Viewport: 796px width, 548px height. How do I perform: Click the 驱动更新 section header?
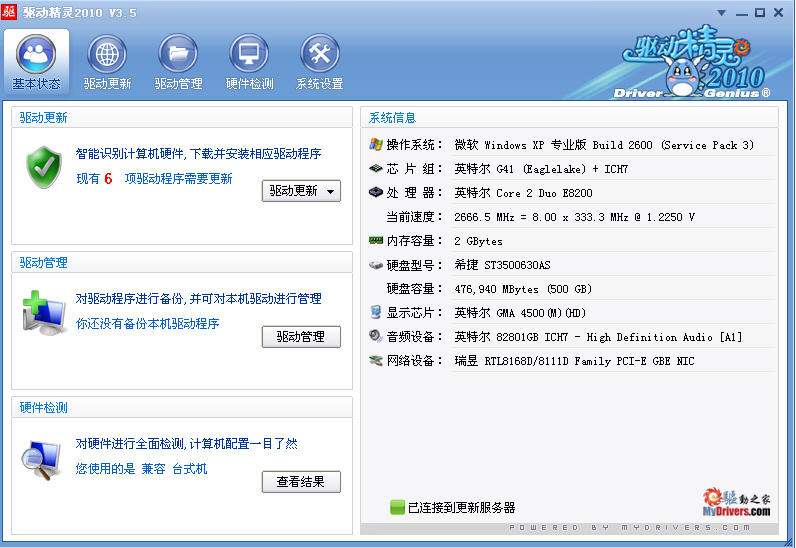click(x=43, y=117)
